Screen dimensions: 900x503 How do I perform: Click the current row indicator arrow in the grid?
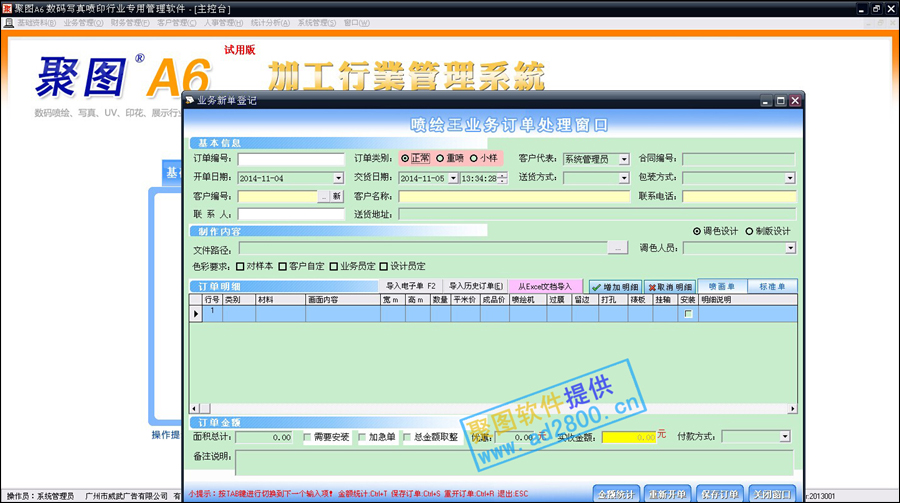coord(196,314)
